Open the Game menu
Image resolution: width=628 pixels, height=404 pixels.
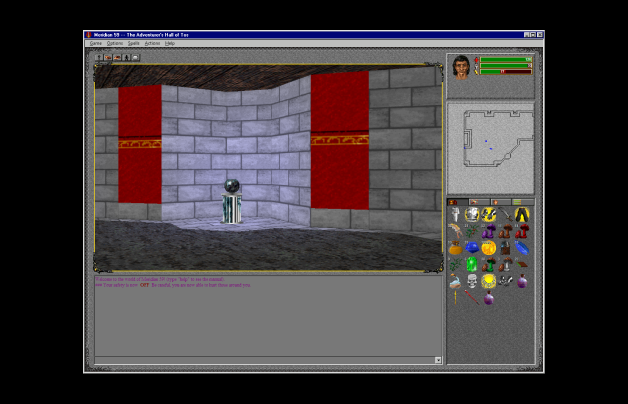click(x=95, y=43)
